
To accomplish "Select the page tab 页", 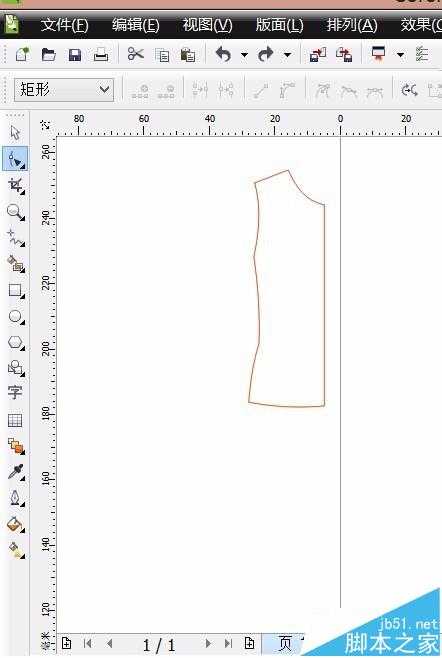I will [x=284, y=643].
